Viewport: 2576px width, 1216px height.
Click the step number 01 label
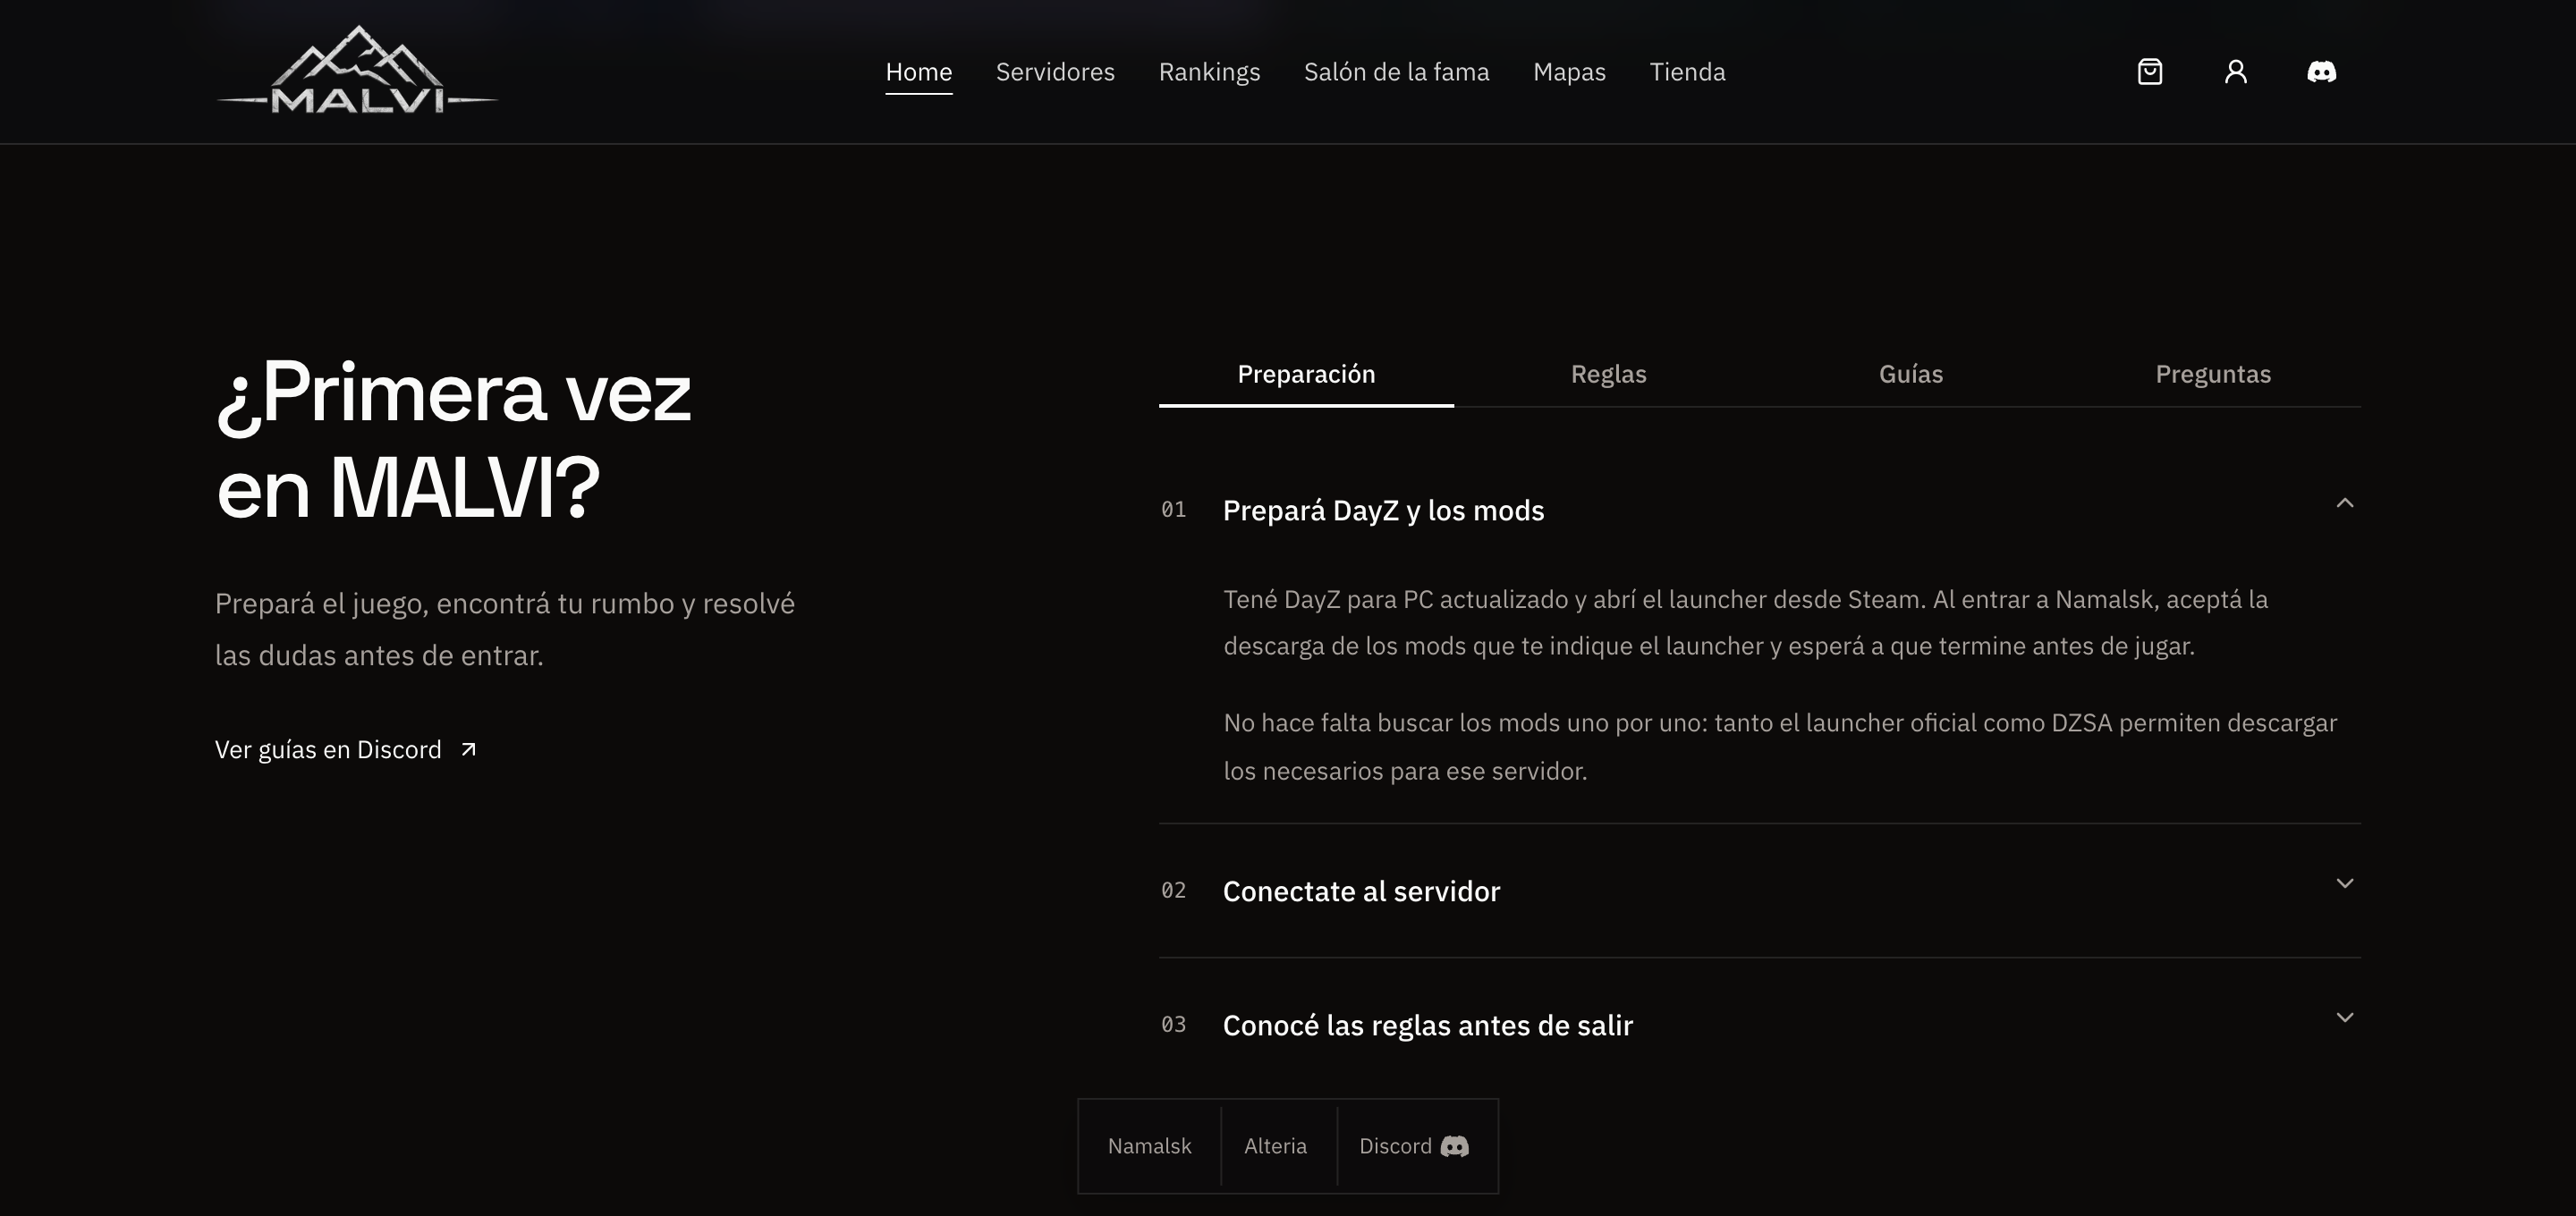(1173, 510)
